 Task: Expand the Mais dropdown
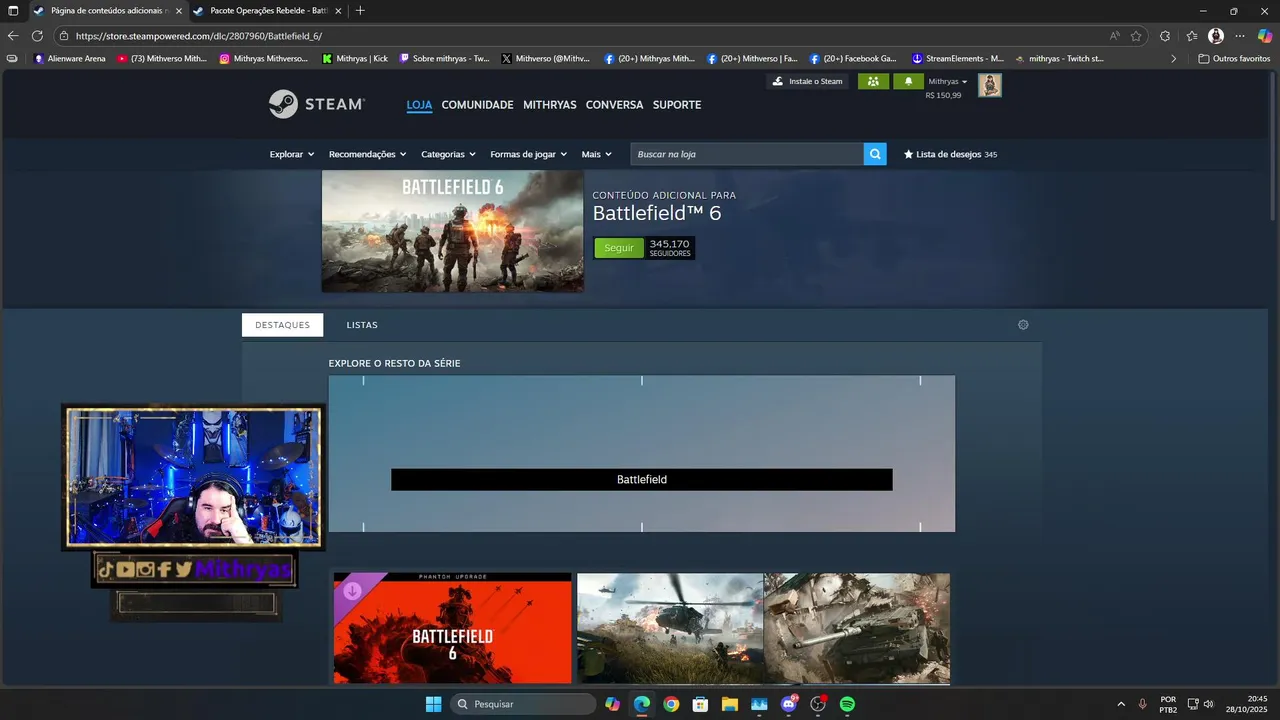596,154
